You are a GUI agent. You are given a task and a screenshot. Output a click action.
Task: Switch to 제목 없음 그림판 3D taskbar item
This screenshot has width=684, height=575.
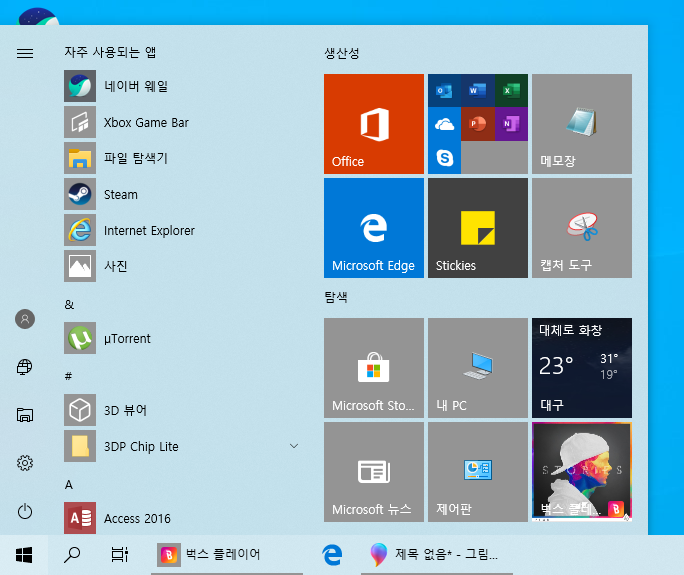tap(437, 555)
